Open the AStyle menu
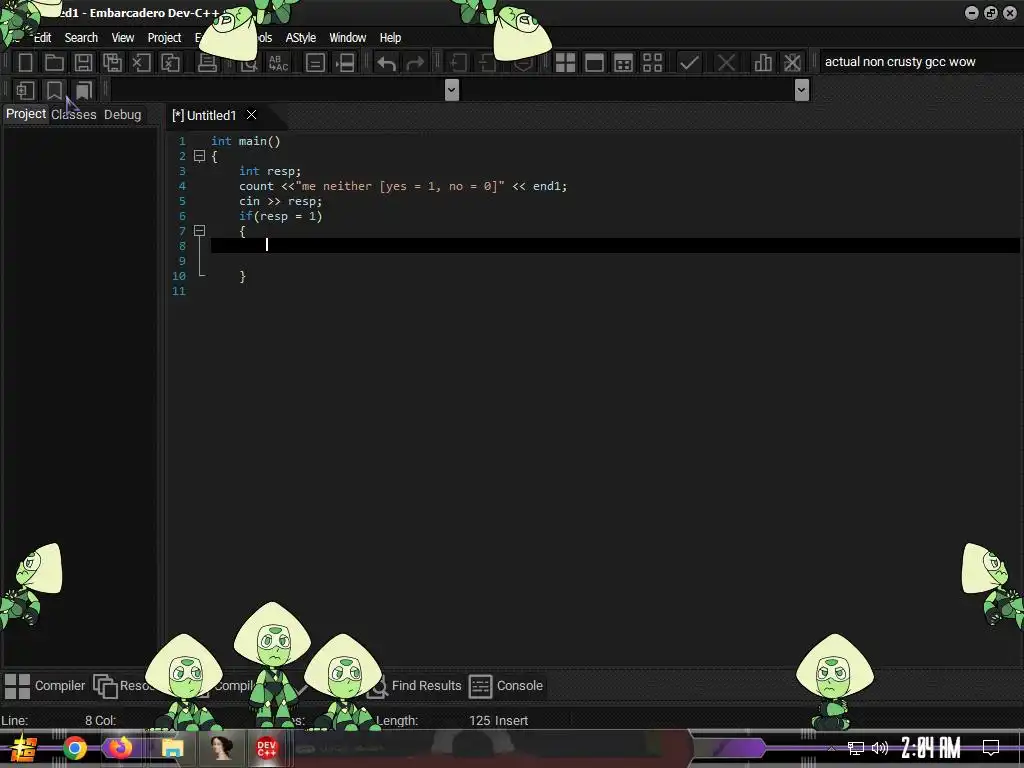This screenshot has width=1024, height=768. pyautogui.click(x=300, y=38)
